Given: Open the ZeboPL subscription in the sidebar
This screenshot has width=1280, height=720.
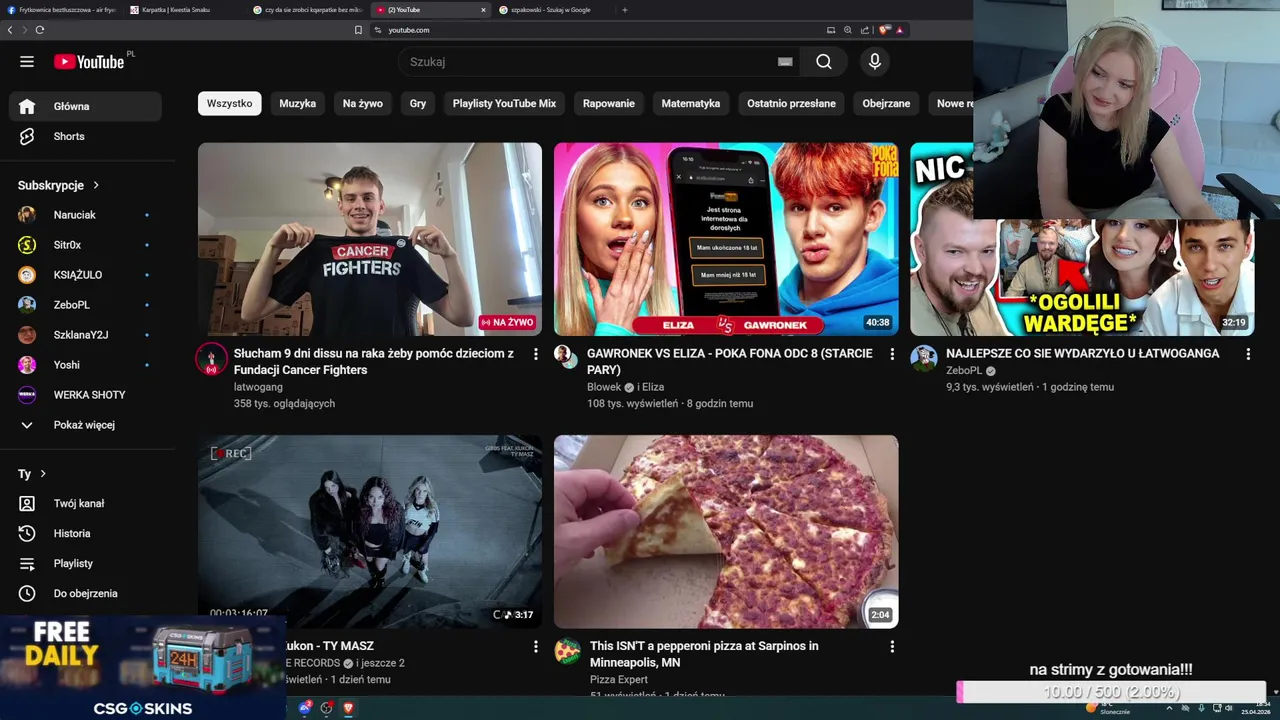Looking at the screenshot, I should tap(85, 305).
